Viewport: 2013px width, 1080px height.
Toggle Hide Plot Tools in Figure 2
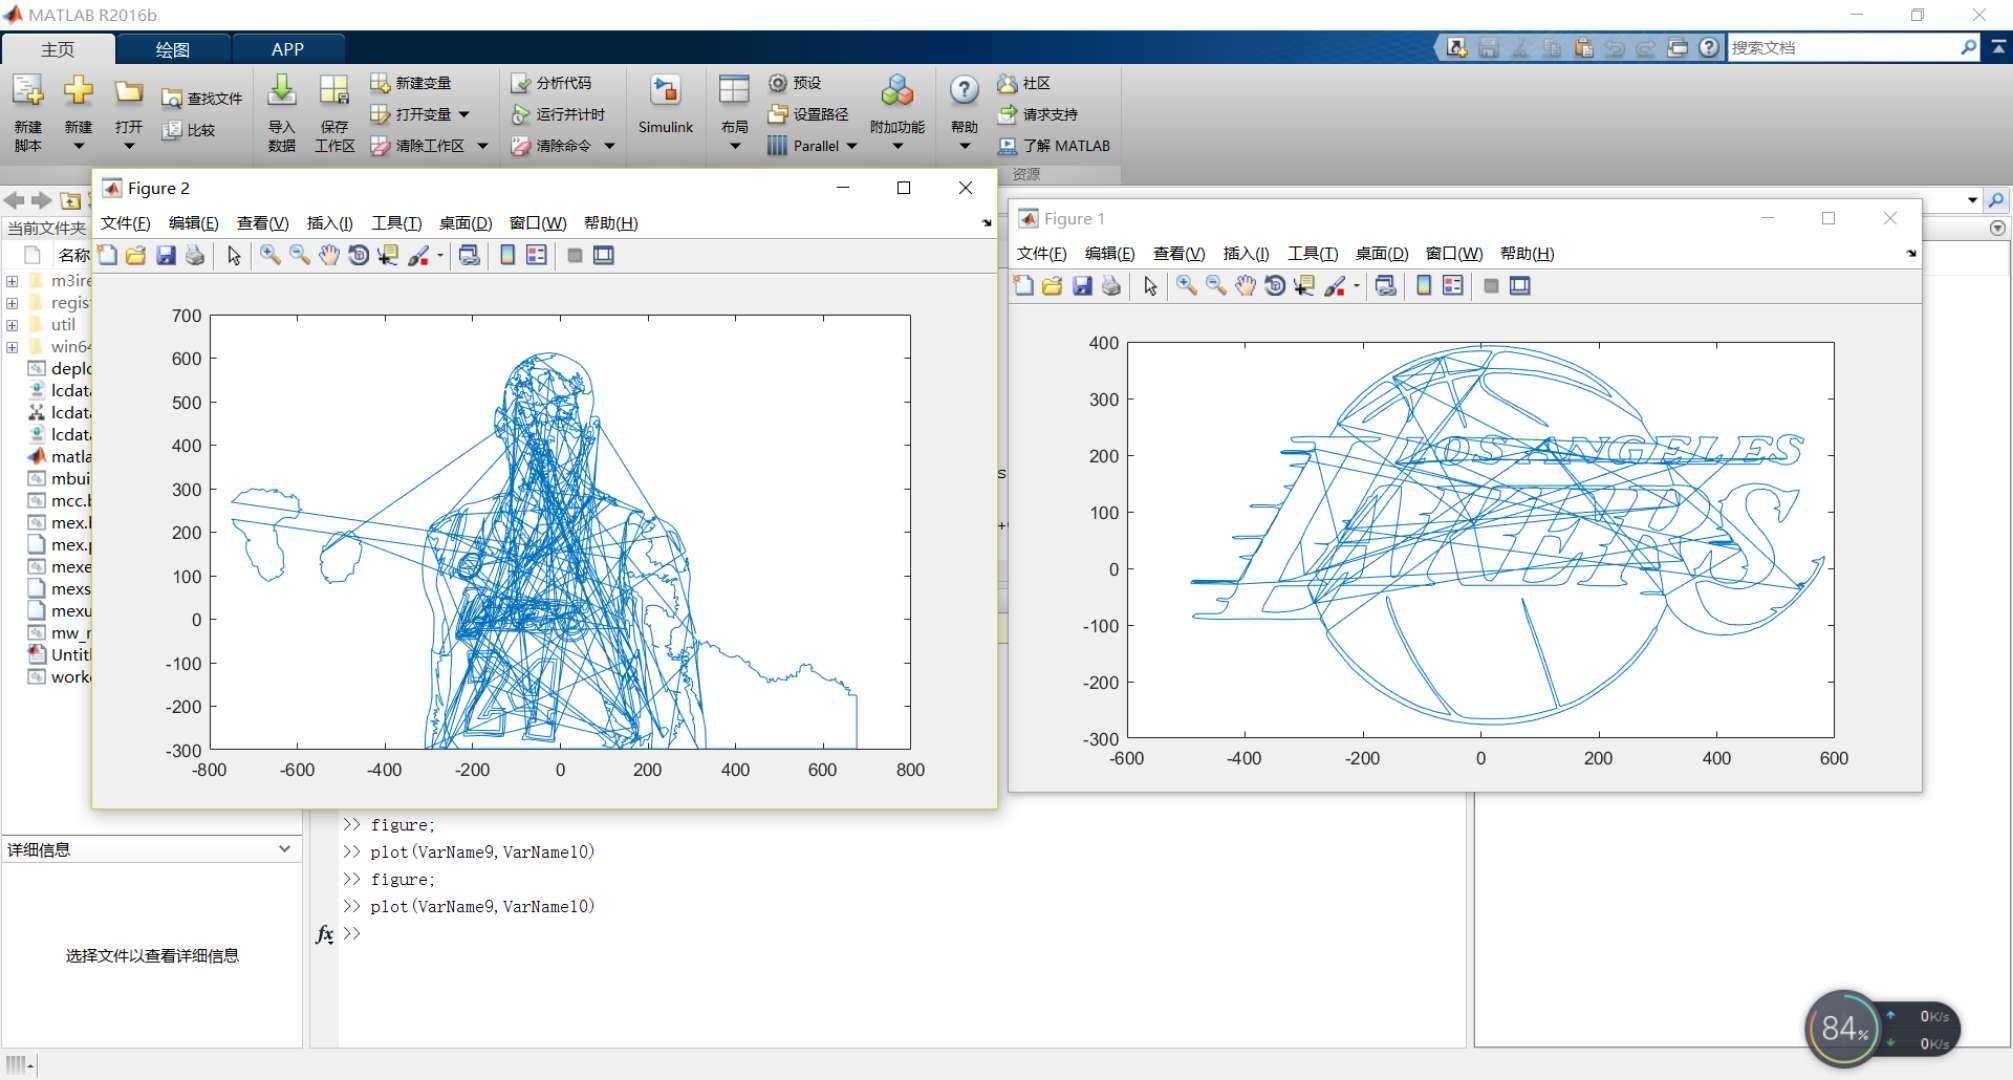[x=575, y=255]
